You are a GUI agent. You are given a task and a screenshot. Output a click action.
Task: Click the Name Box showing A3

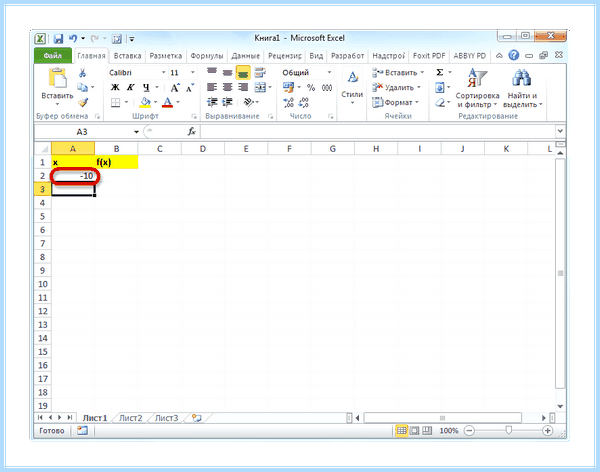82,132
